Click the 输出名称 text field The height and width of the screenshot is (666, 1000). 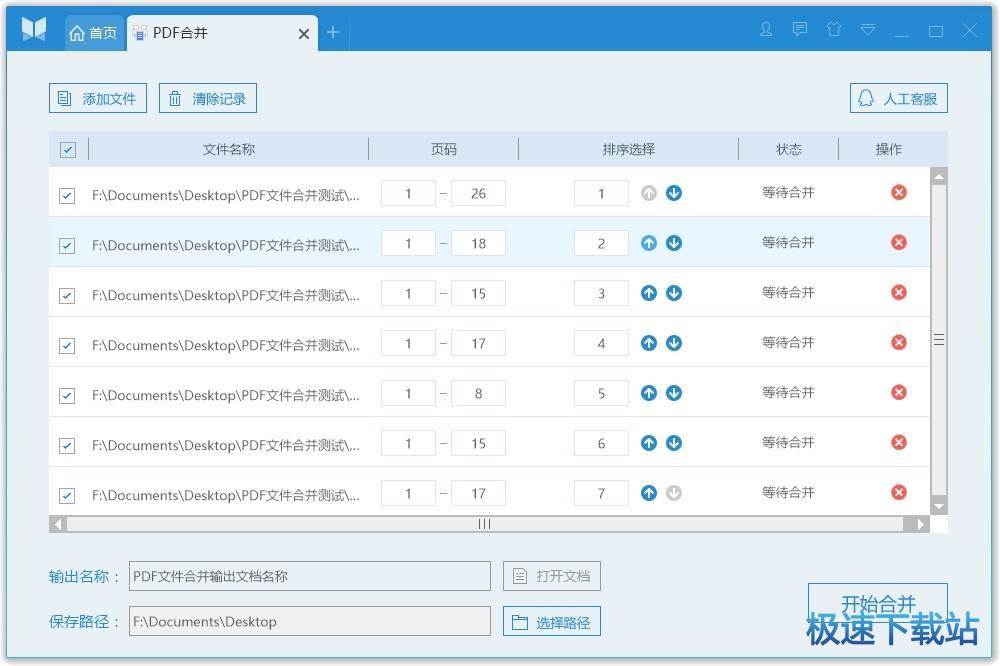point(310,576)
